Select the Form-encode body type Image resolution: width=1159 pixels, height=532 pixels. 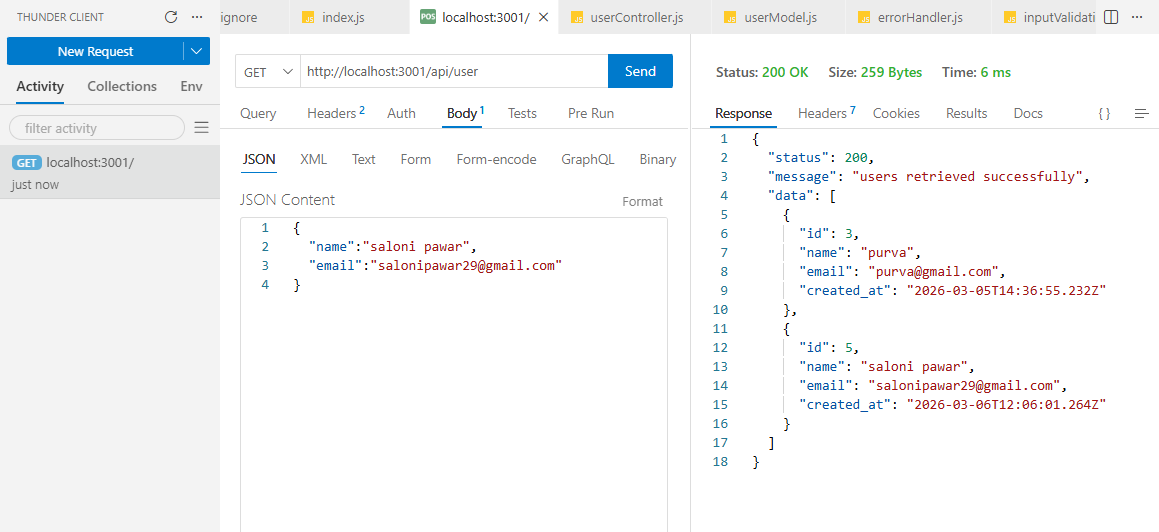[x=496, y=159]
